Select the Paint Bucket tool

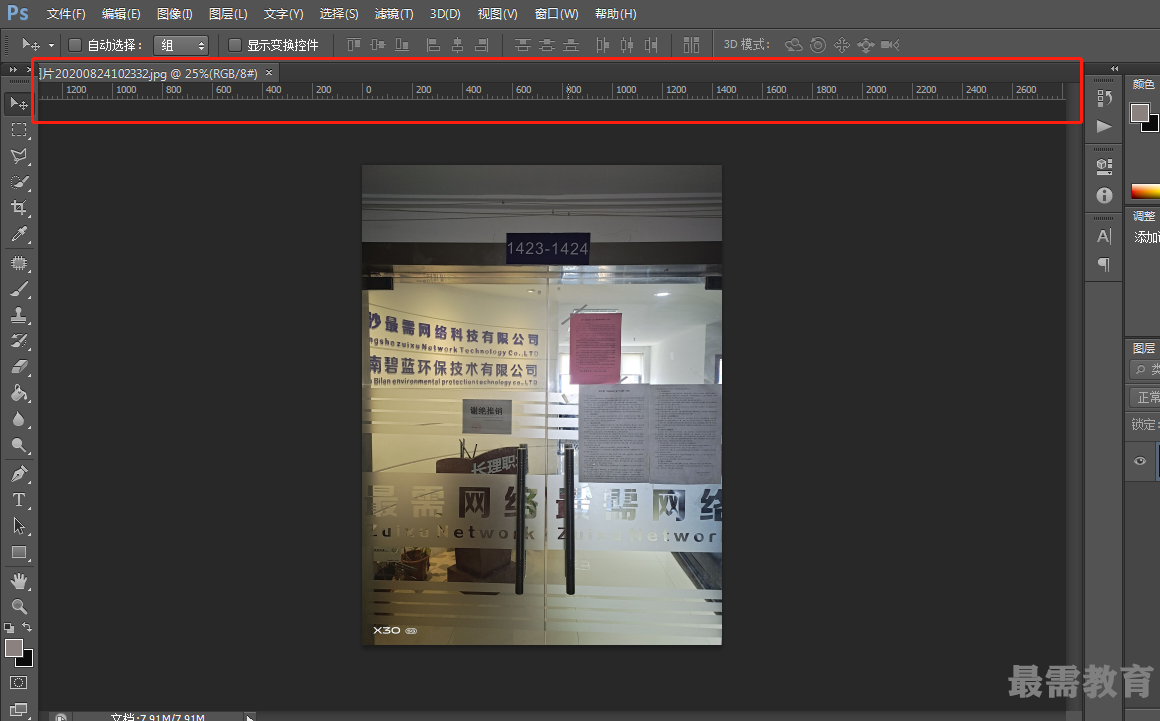pyautogui.click(x=18, y=393)
